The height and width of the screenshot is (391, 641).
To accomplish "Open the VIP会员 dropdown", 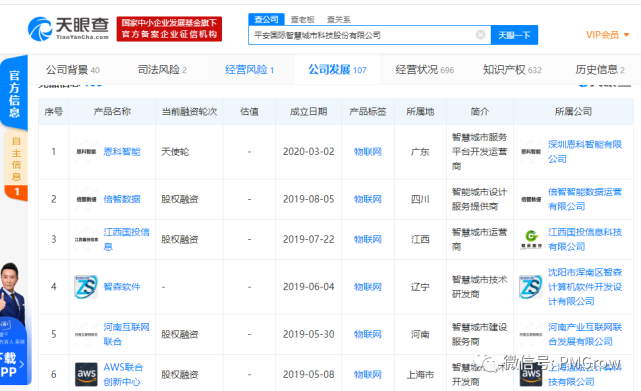I will point(607,35).
